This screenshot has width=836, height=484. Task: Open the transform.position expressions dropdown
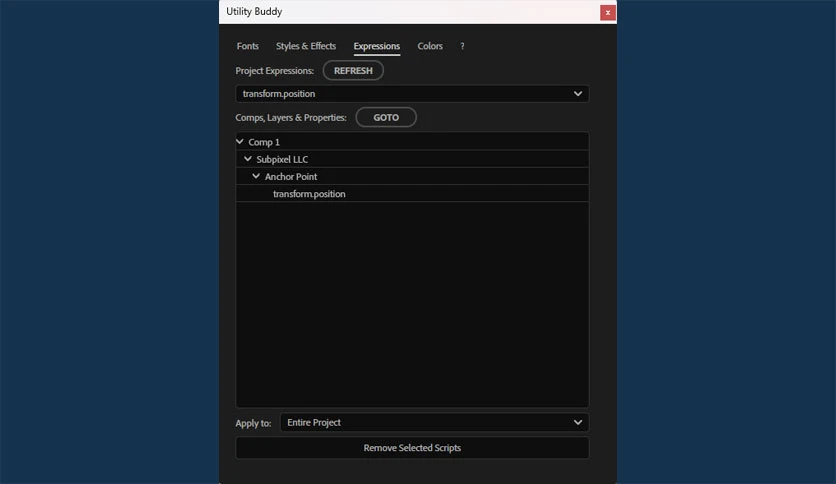(x=412, y=94)
